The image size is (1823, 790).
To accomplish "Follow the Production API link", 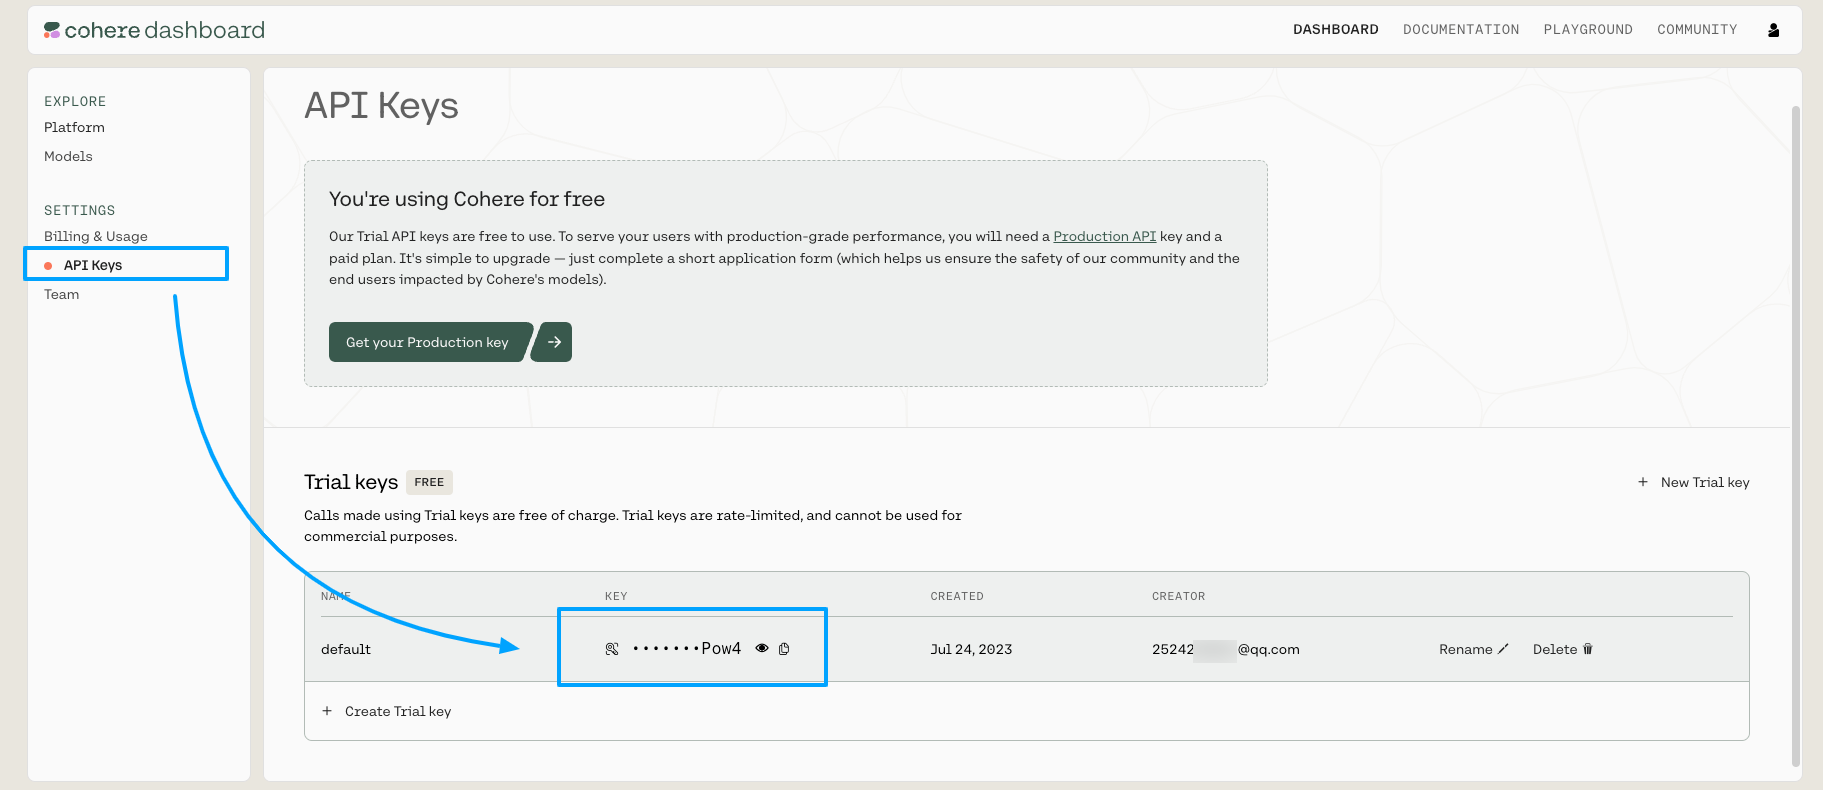I will (x=1104, y=236).
